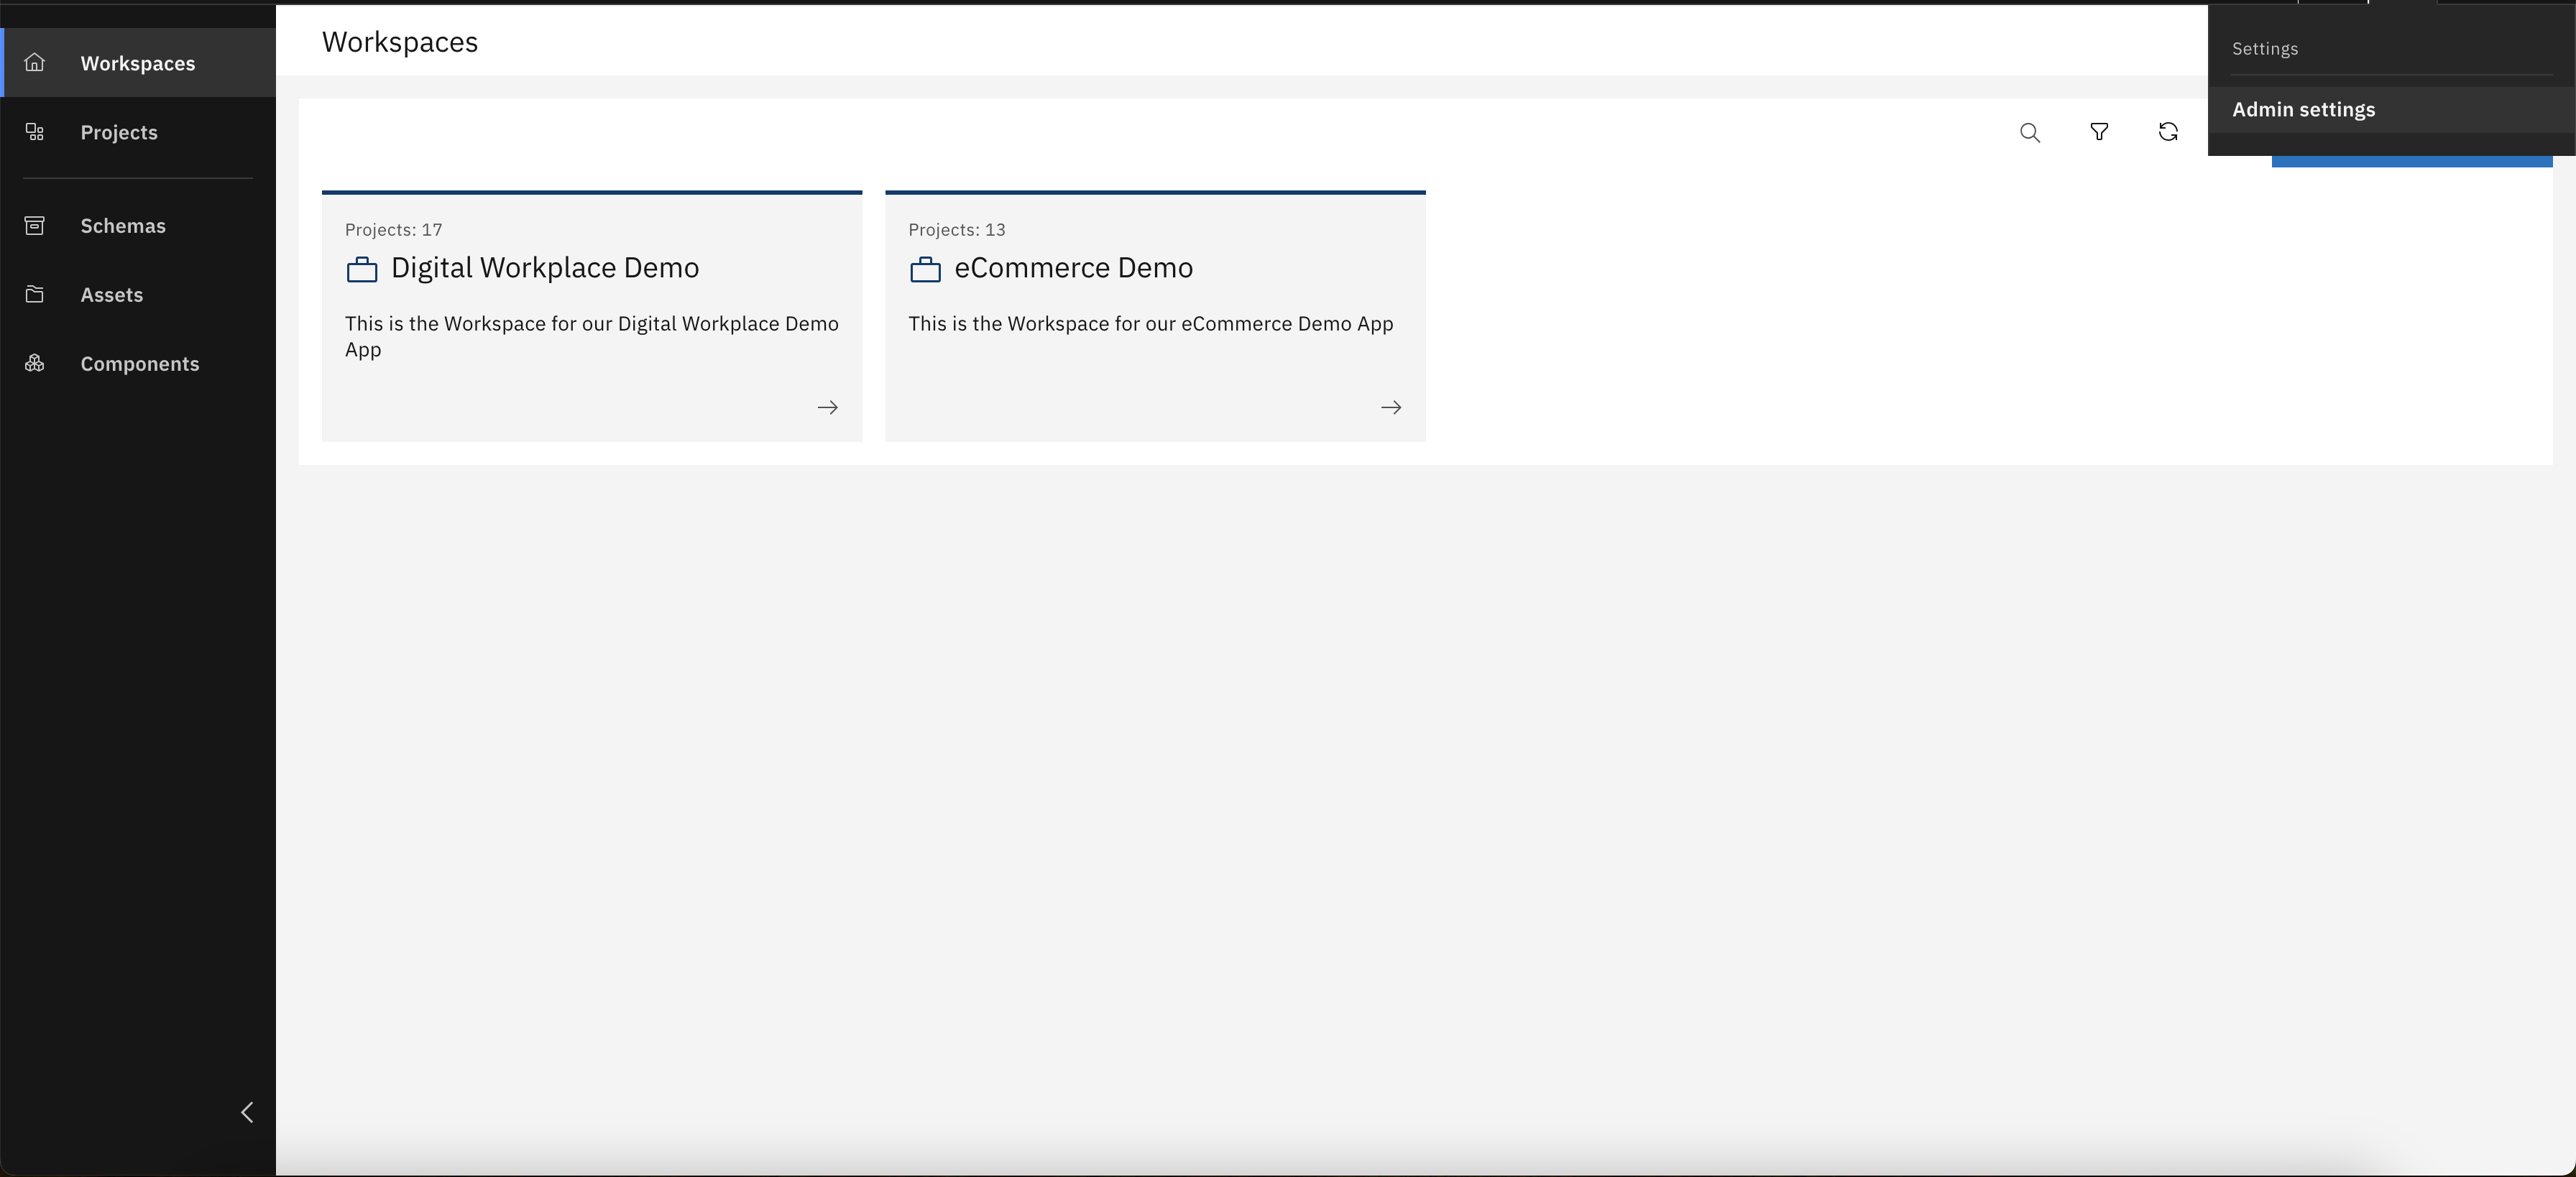This screenshot has height=1177, width=2576.
Task: Open Digital Workplace Demo via its arrow link
Action: click(x=827, y=407)
